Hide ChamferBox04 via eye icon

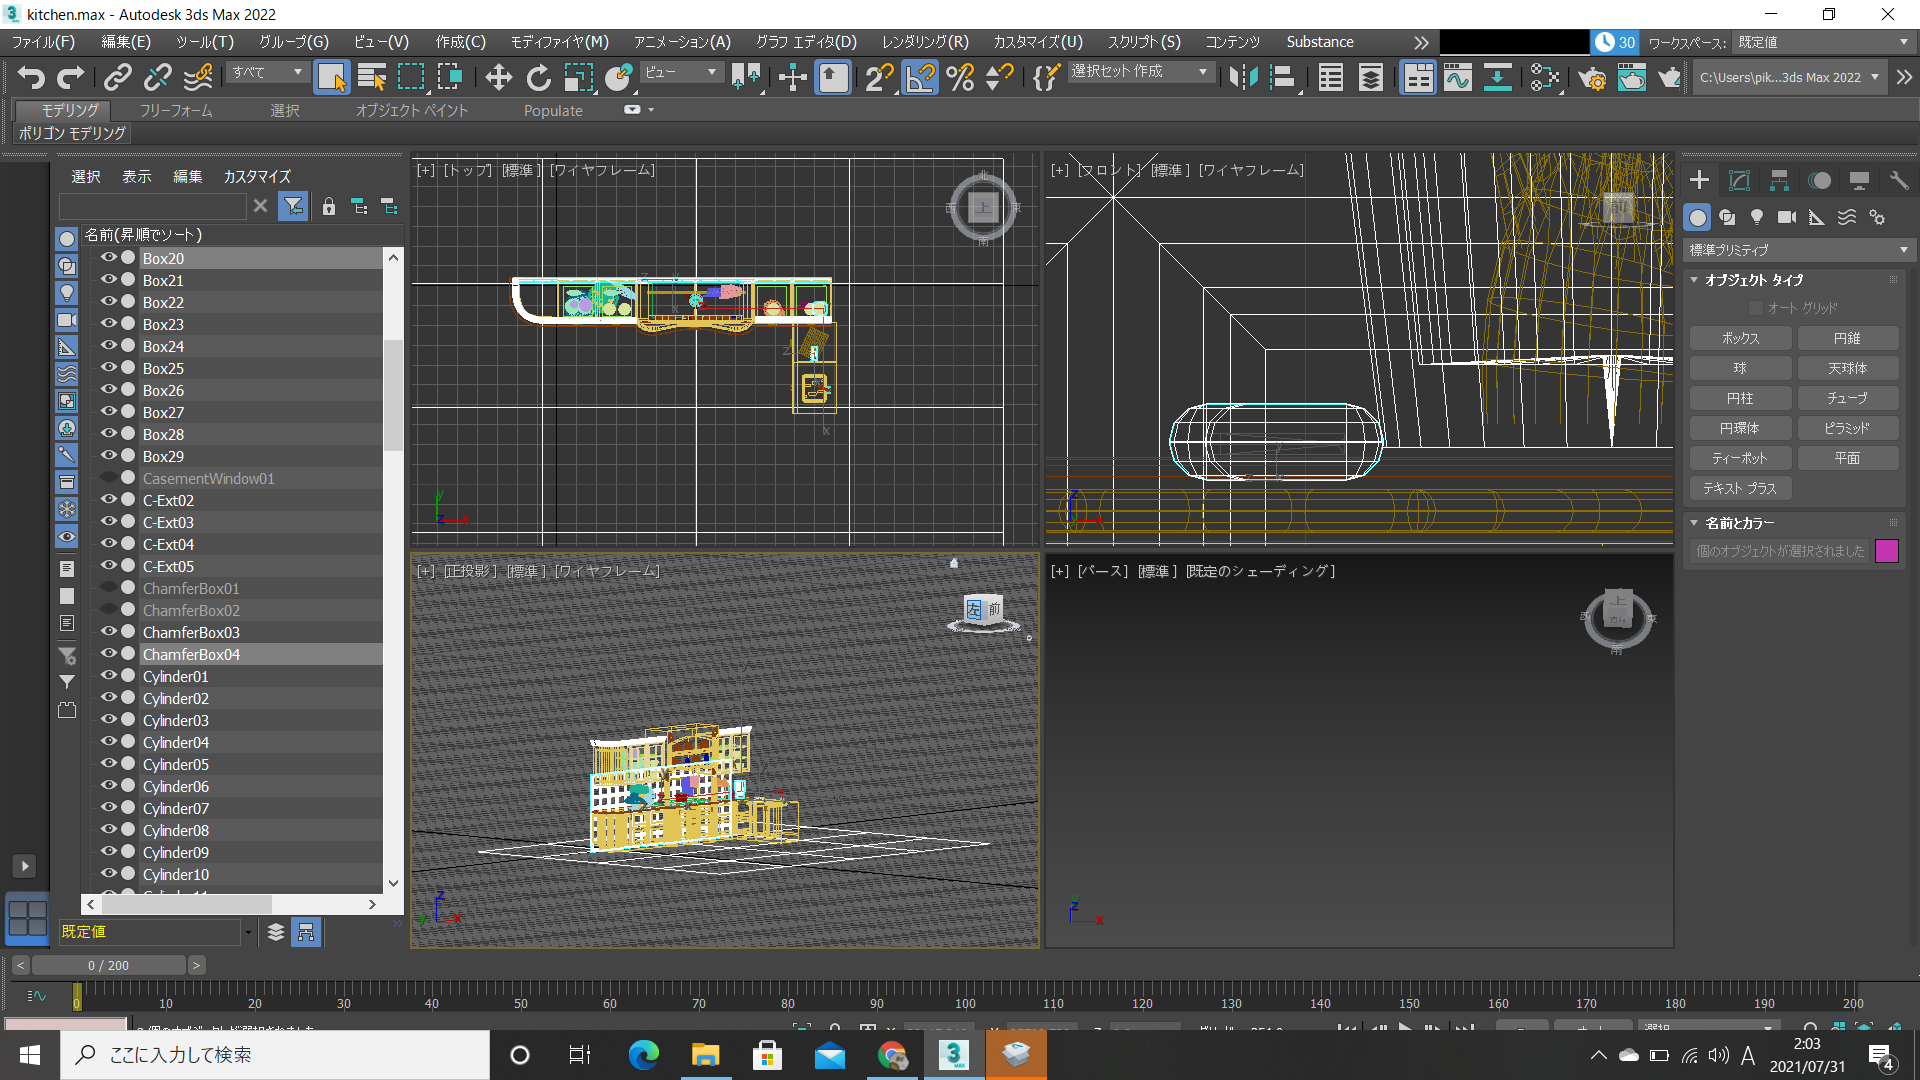pos(108,654)
